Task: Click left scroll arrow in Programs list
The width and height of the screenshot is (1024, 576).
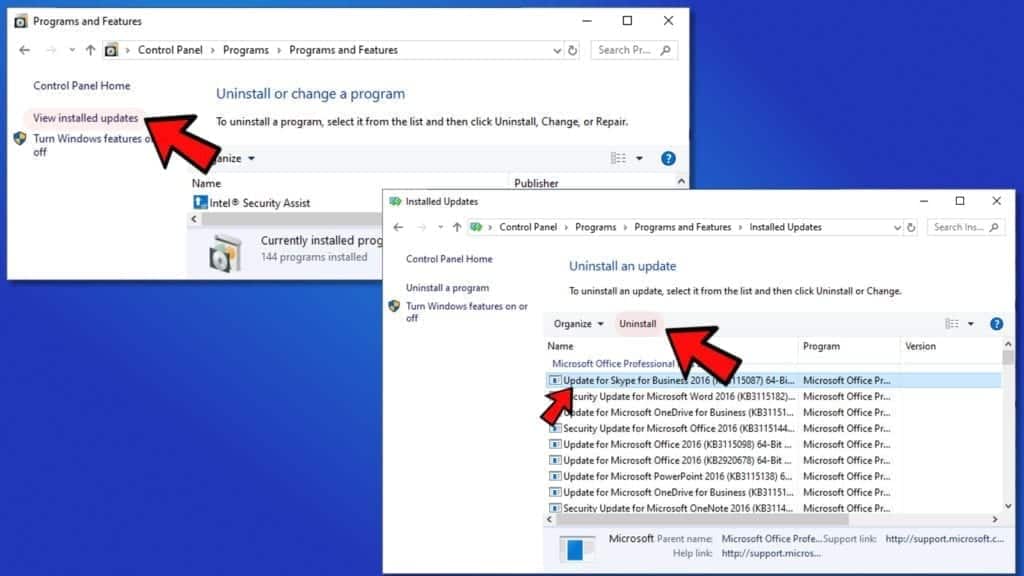Action: 194,219
